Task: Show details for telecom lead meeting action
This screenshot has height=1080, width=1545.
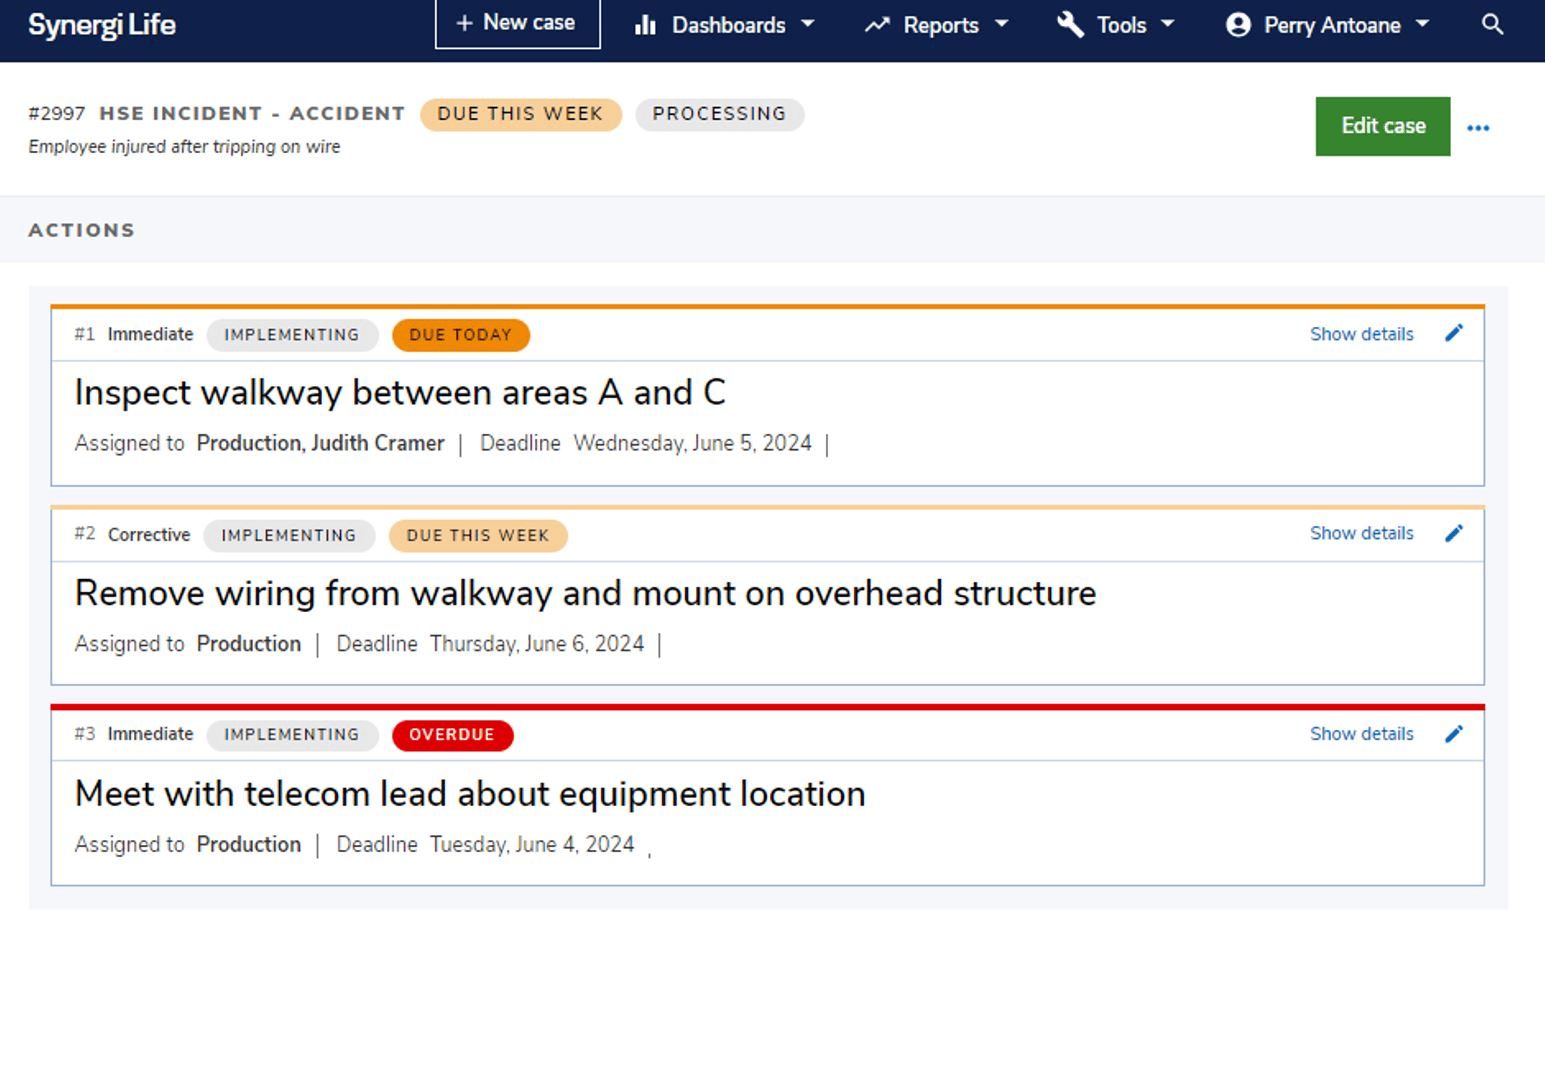Action: coord(1361,734)
